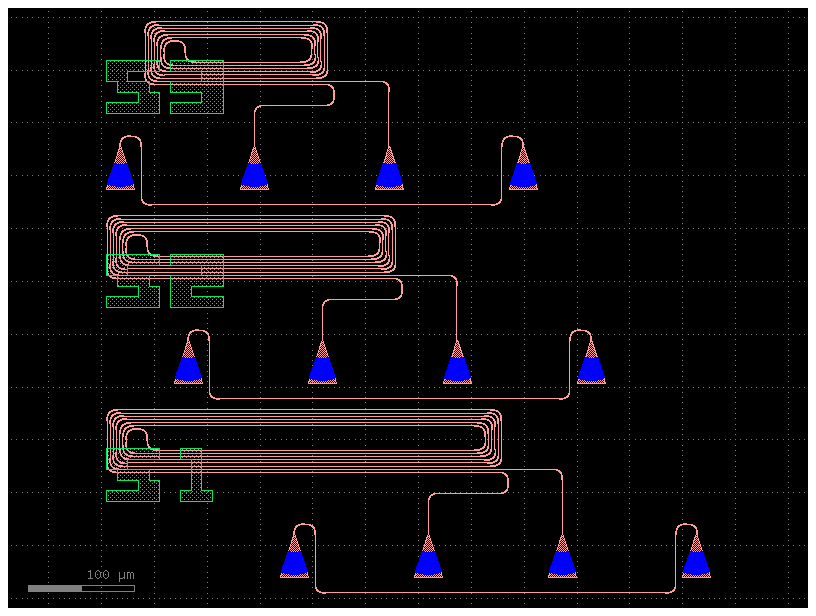Click the leftmost grating coupler in the bottom row
The width and height of the screenshot is (816, 616).
click(x=295, y=560)
